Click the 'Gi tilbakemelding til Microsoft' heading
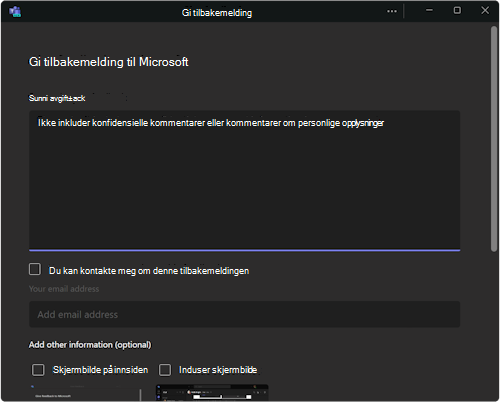The image size is (500, 402). (x=109, y=62)
